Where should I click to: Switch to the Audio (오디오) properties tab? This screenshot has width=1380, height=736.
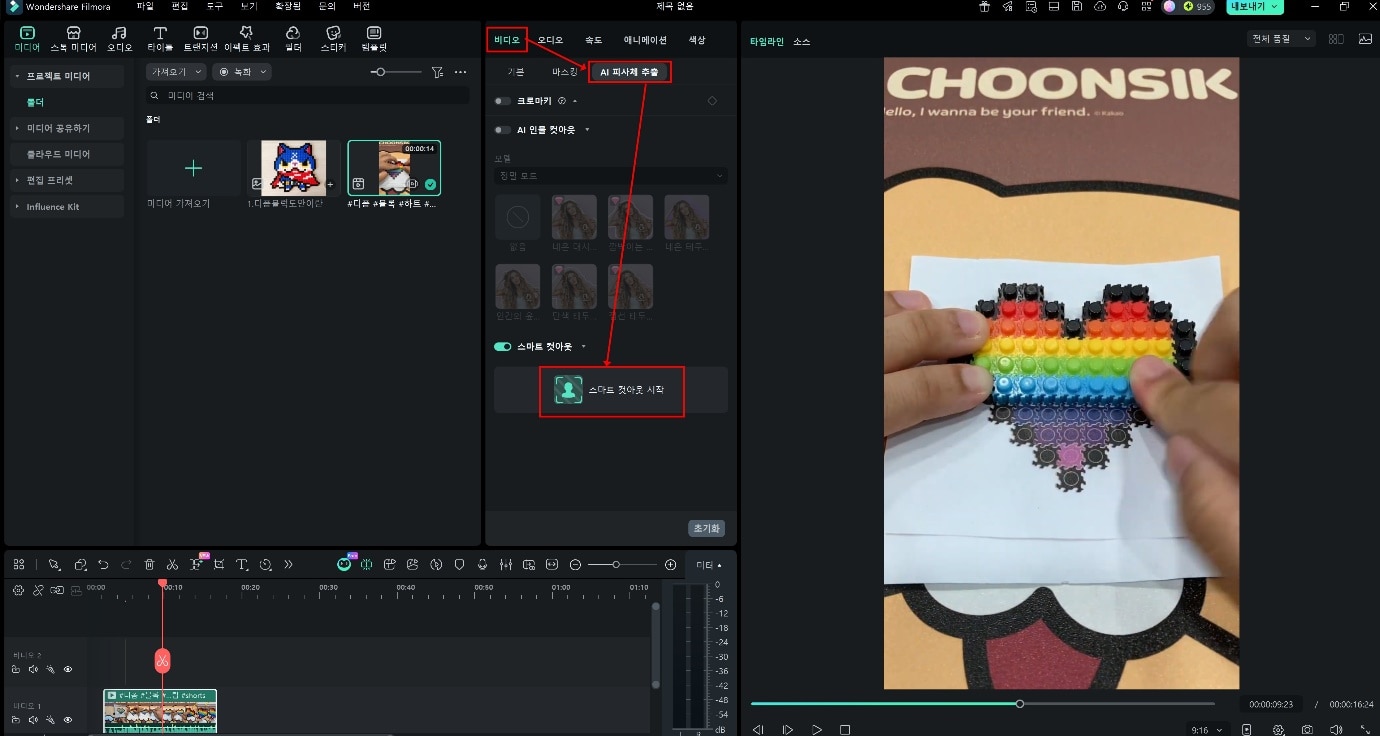coord(550,40)
